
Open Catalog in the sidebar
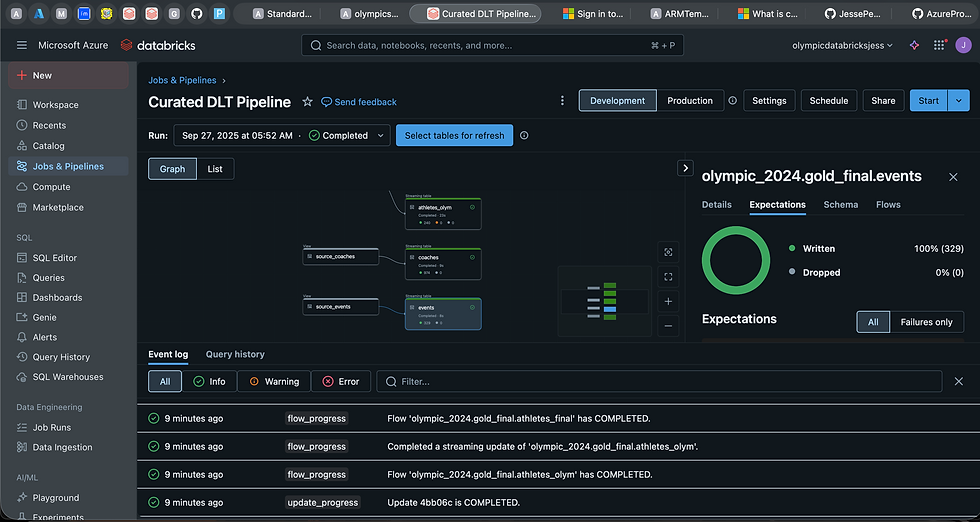tap(68, 146)
